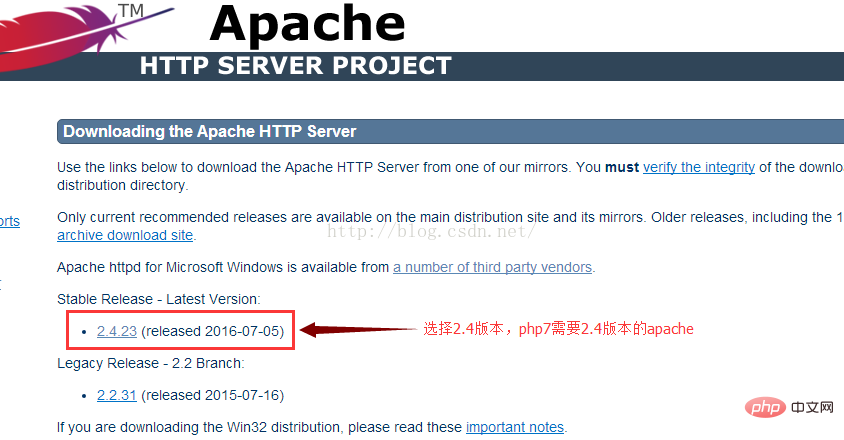Click the php 中文网 logo
This screenshot has height=440, width=844.
[x=790, y=407]
